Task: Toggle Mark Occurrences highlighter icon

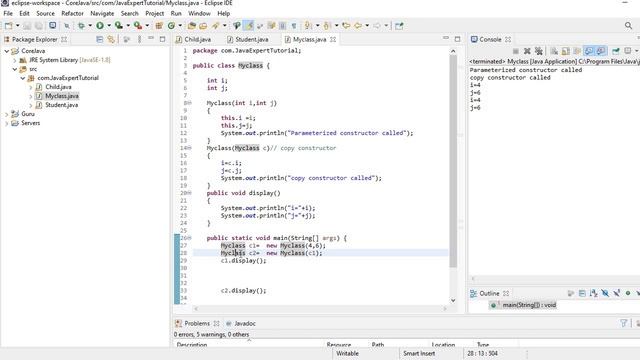Action: [248, 26]
